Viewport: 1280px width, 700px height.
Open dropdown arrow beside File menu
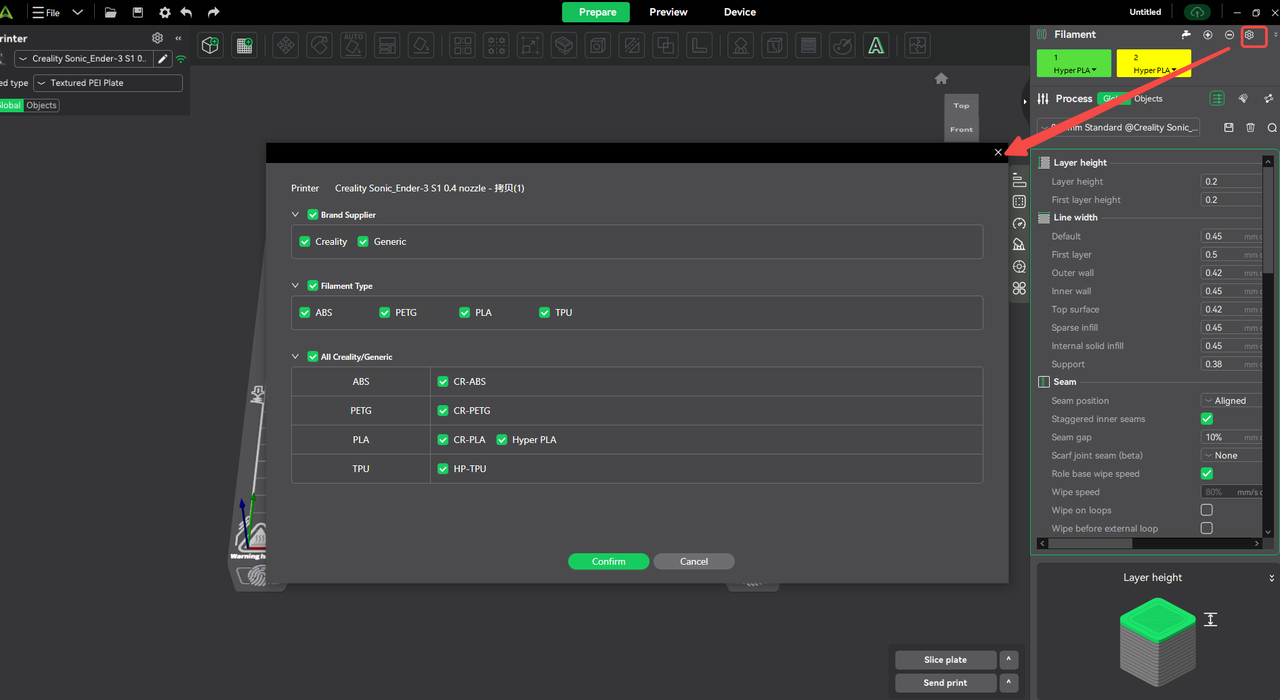(x=77, y=12)
